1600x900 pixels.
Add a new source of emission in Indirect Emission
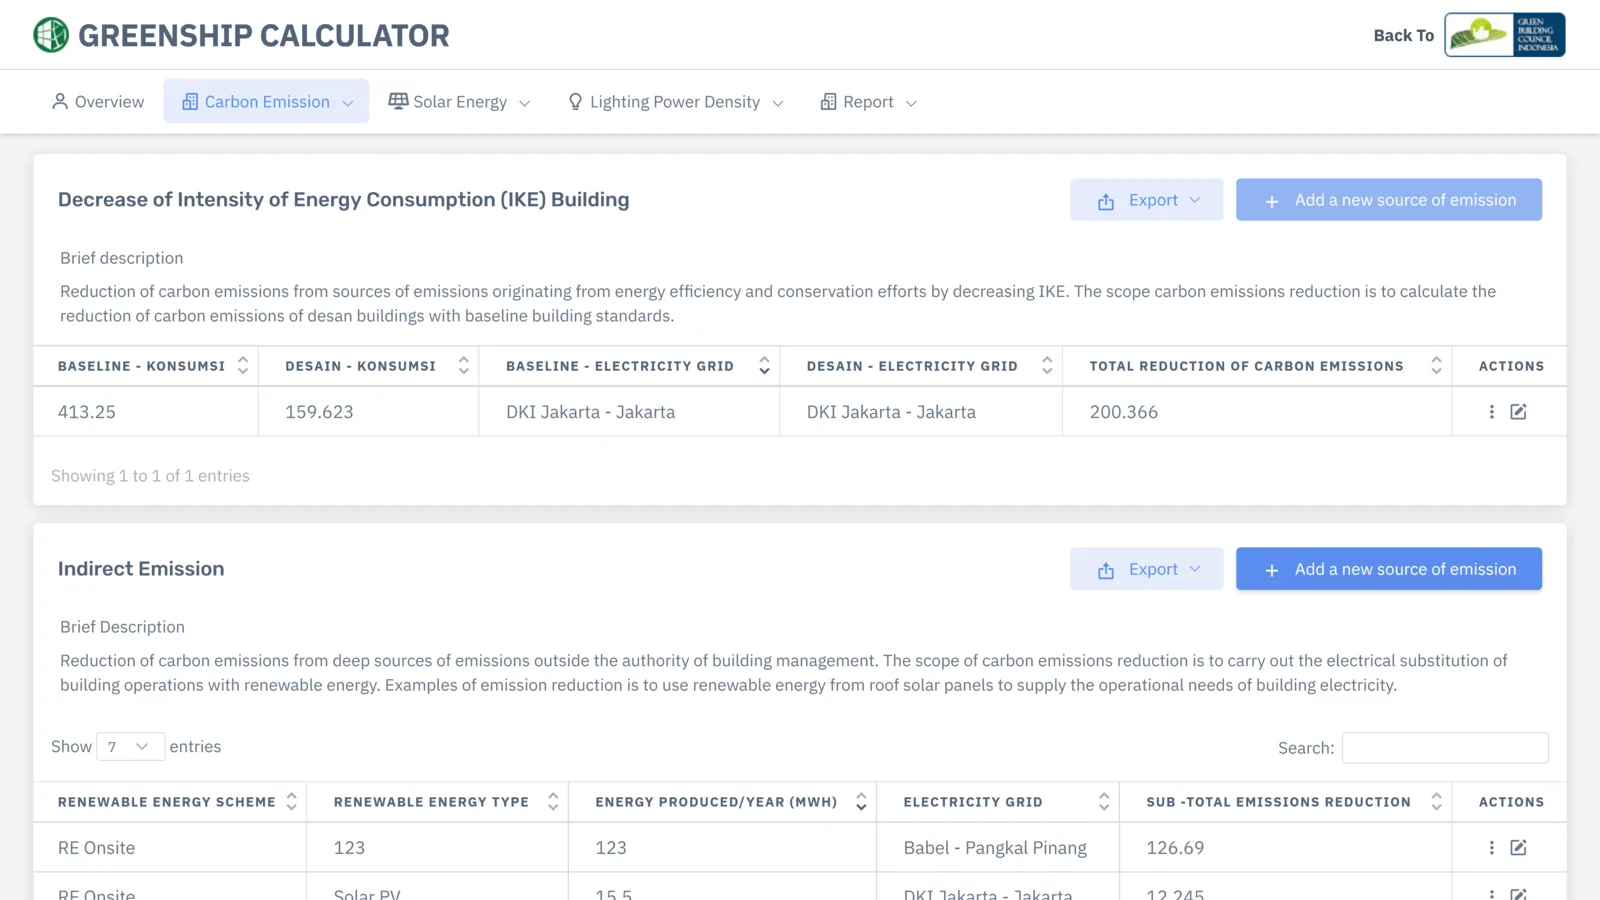tap(1389, 569)
